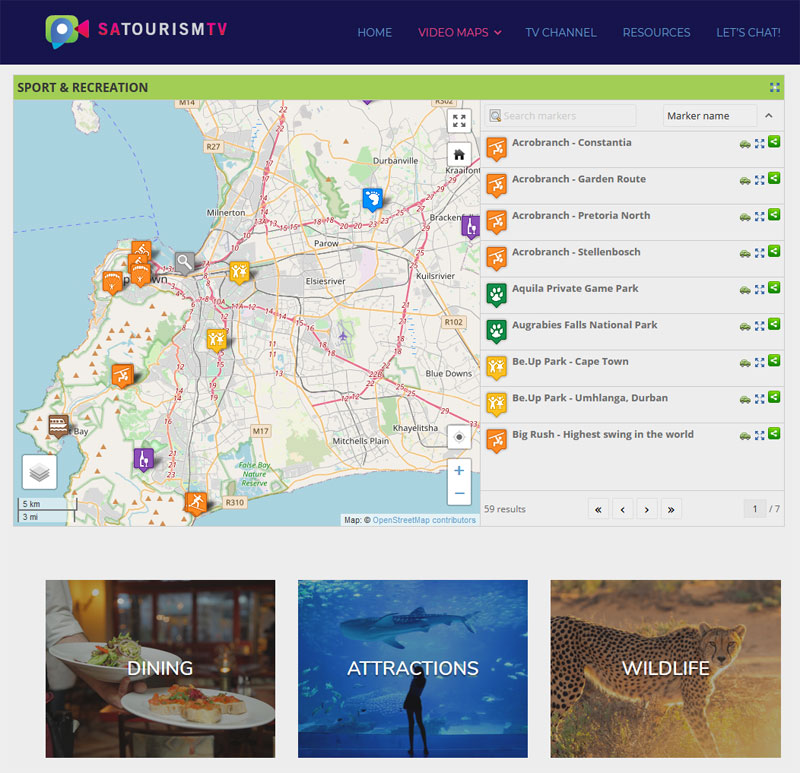Image resolution: width=800 pixels, height=773 pixels.
Task: Select the blue footprint marker on the map
Action: tap(373, 199)
